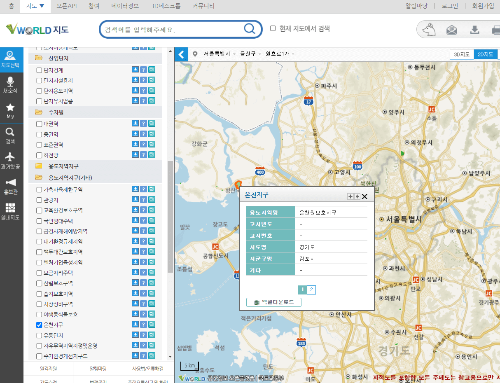This screenshot has height=383, width=500.
Task: Click the layer list scrollbar thumb
Action: click(170, 217)
